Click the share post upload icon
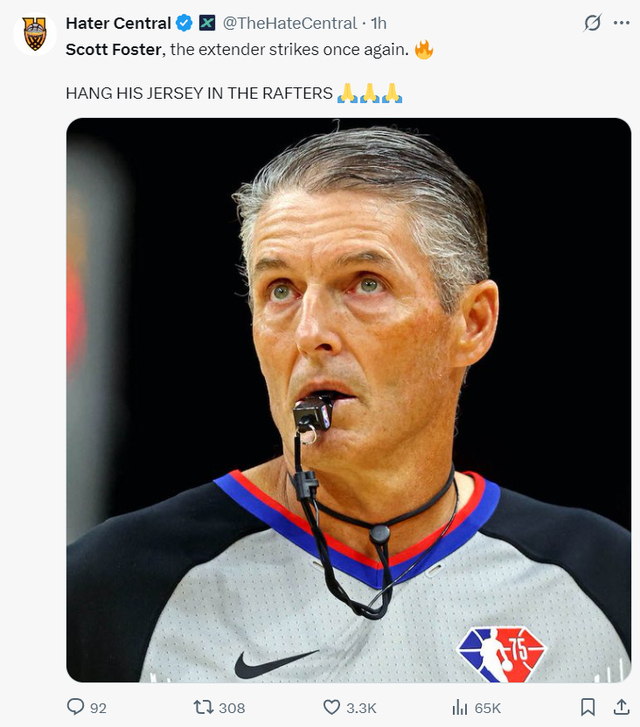Screen dimensions: 640x727 620,707
